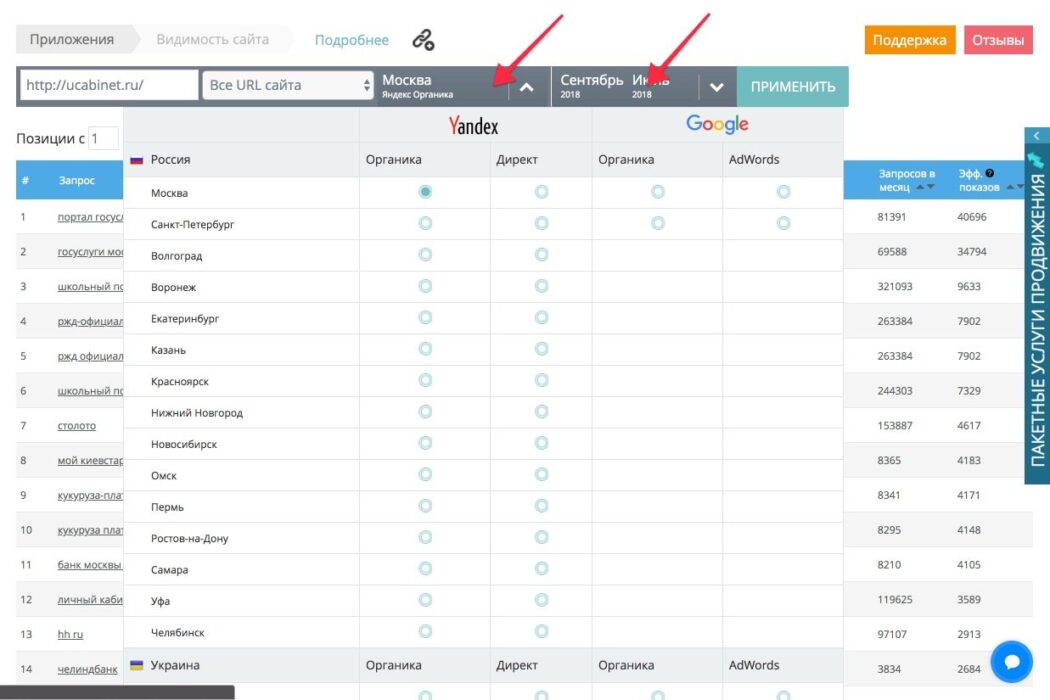
Task: Click the Ukraine flag icon
Action: 137,665
